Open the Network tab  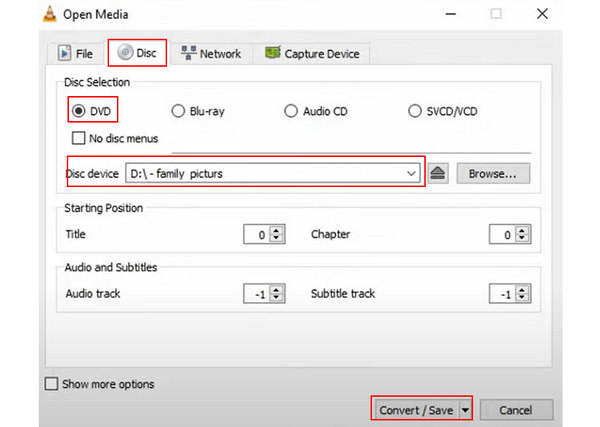[211, 54]
